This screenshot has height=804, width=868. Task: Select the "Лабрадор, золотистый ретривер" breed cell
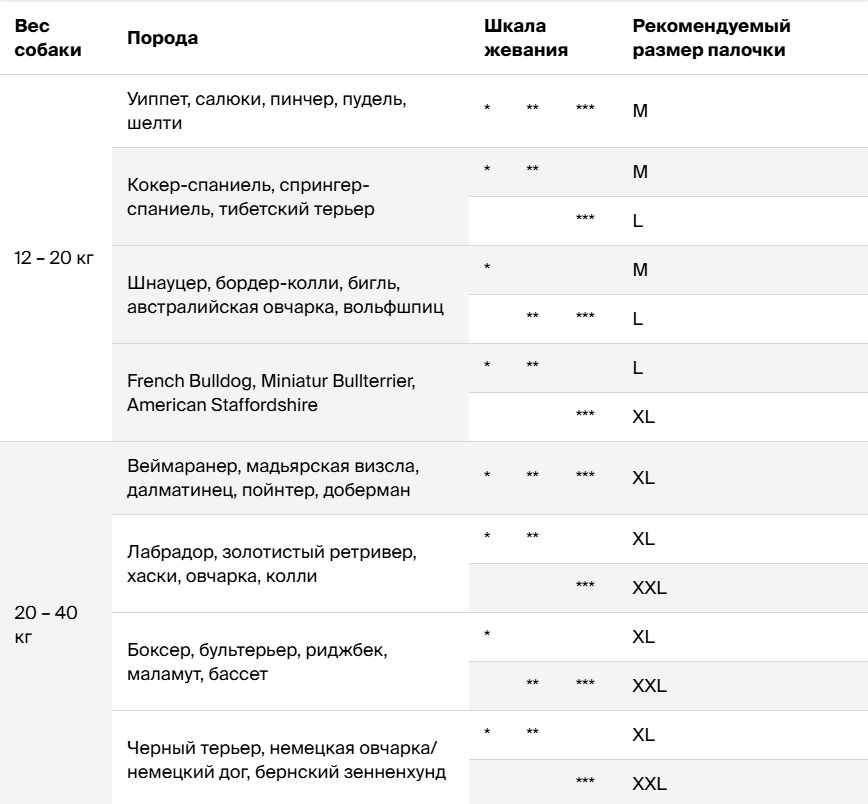[x=272, y=564]
